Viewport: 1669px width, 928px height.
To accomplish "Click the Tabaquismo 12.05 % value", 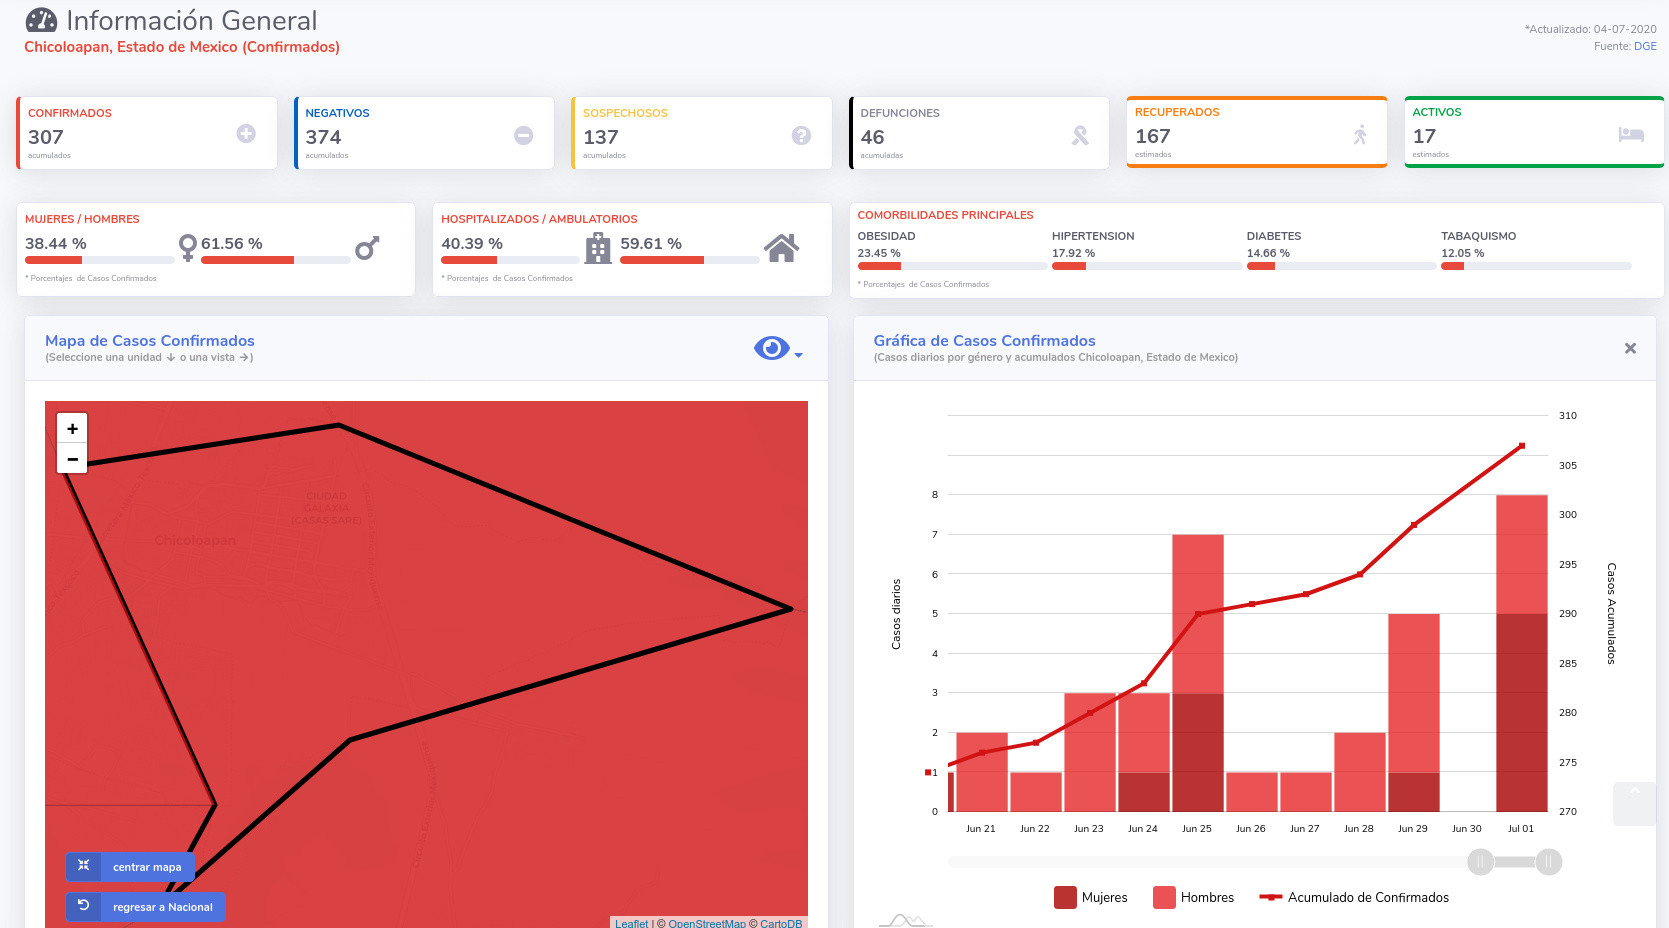I will pos(1462,253).
